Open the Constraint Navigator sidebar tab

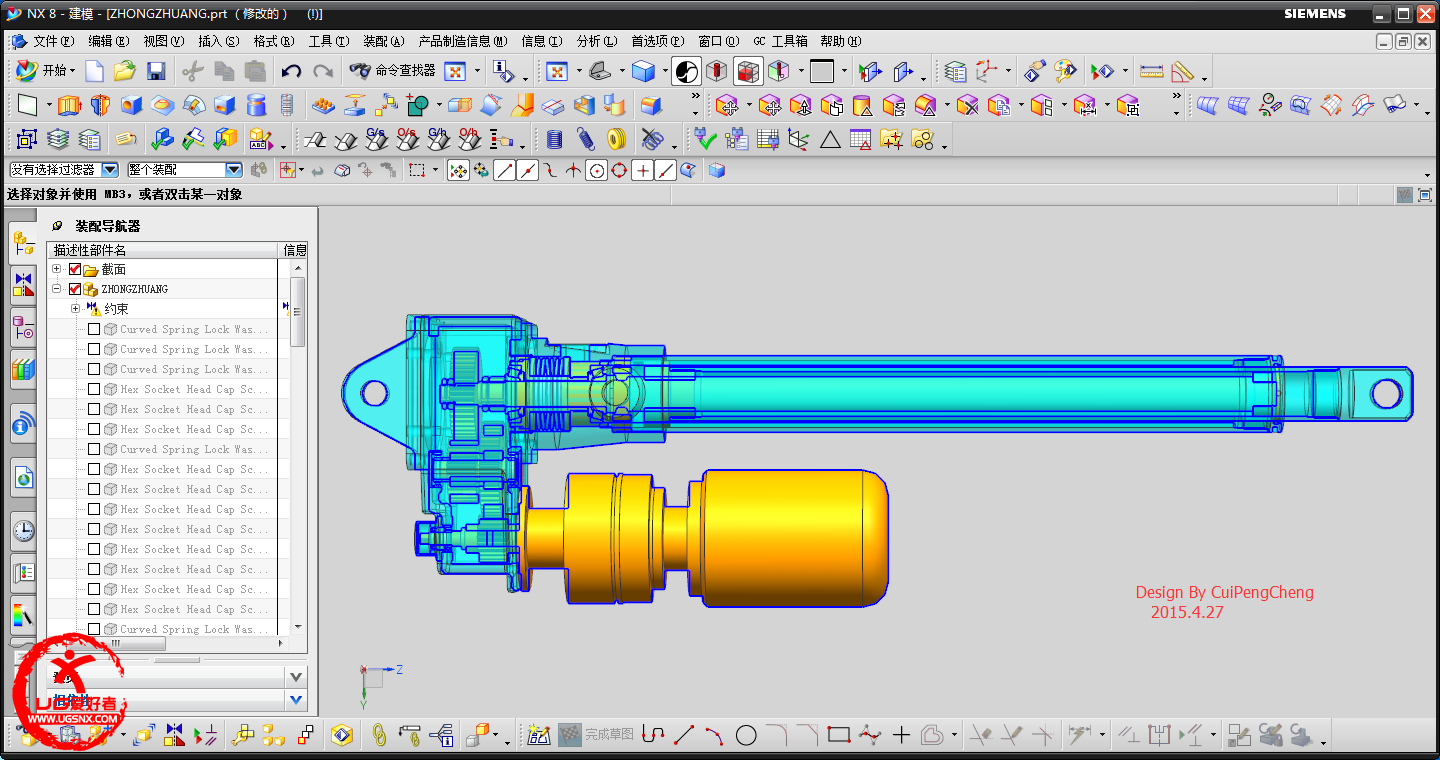[x=23, y=286]
